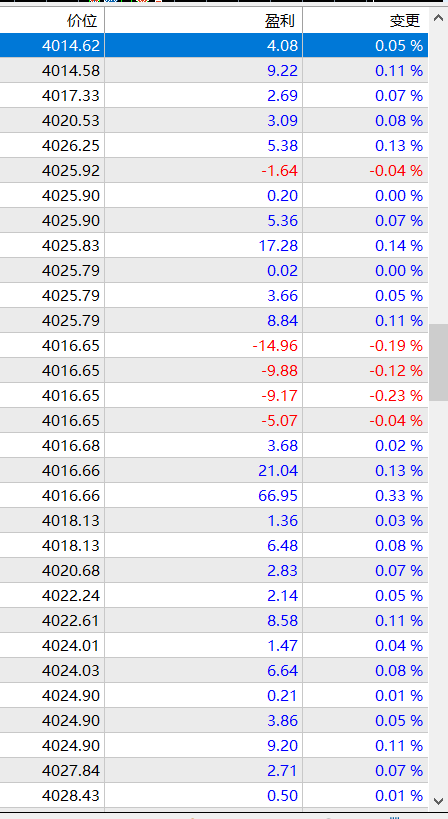The height and width of the screenshot is (819, 448).
Task: Click the 0.33 % change cell
Action: pos(366,495)
